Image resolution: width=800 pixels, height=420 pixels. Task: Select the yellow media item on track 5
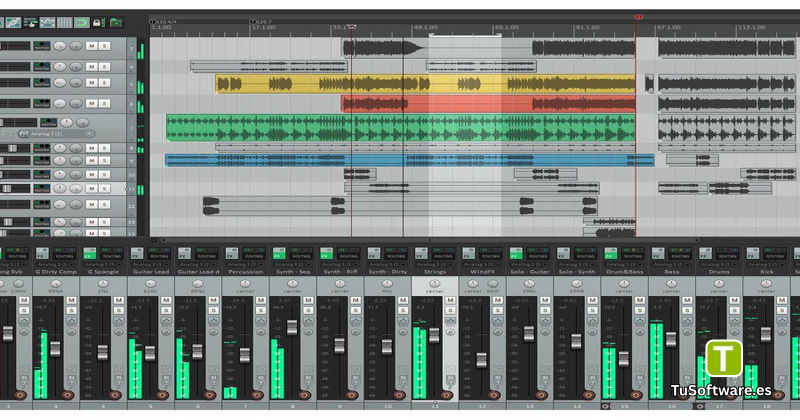[425, 84]
